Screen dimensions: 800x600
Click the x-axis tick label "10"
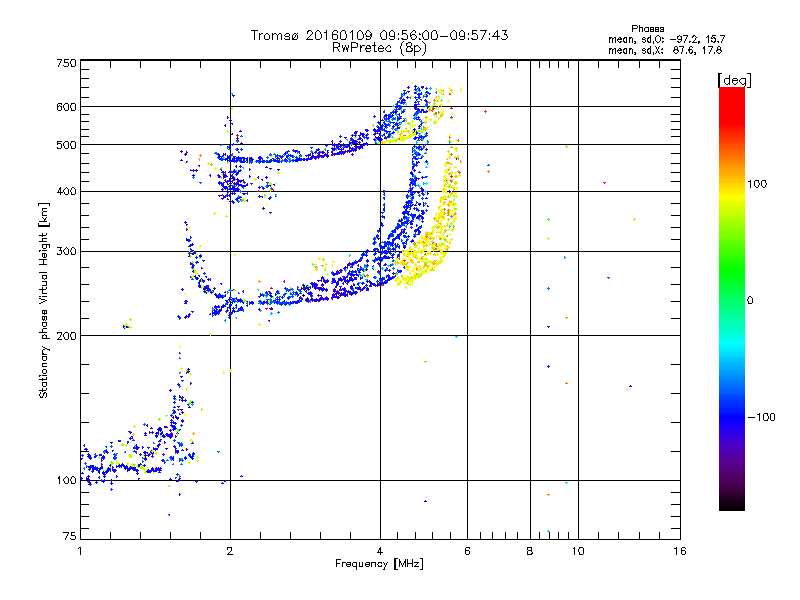pos(578,551)
